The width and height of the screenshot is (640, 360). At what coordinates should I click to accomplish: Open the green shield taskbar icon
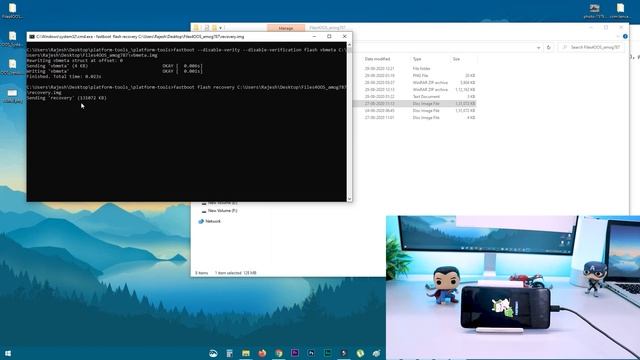360,353
